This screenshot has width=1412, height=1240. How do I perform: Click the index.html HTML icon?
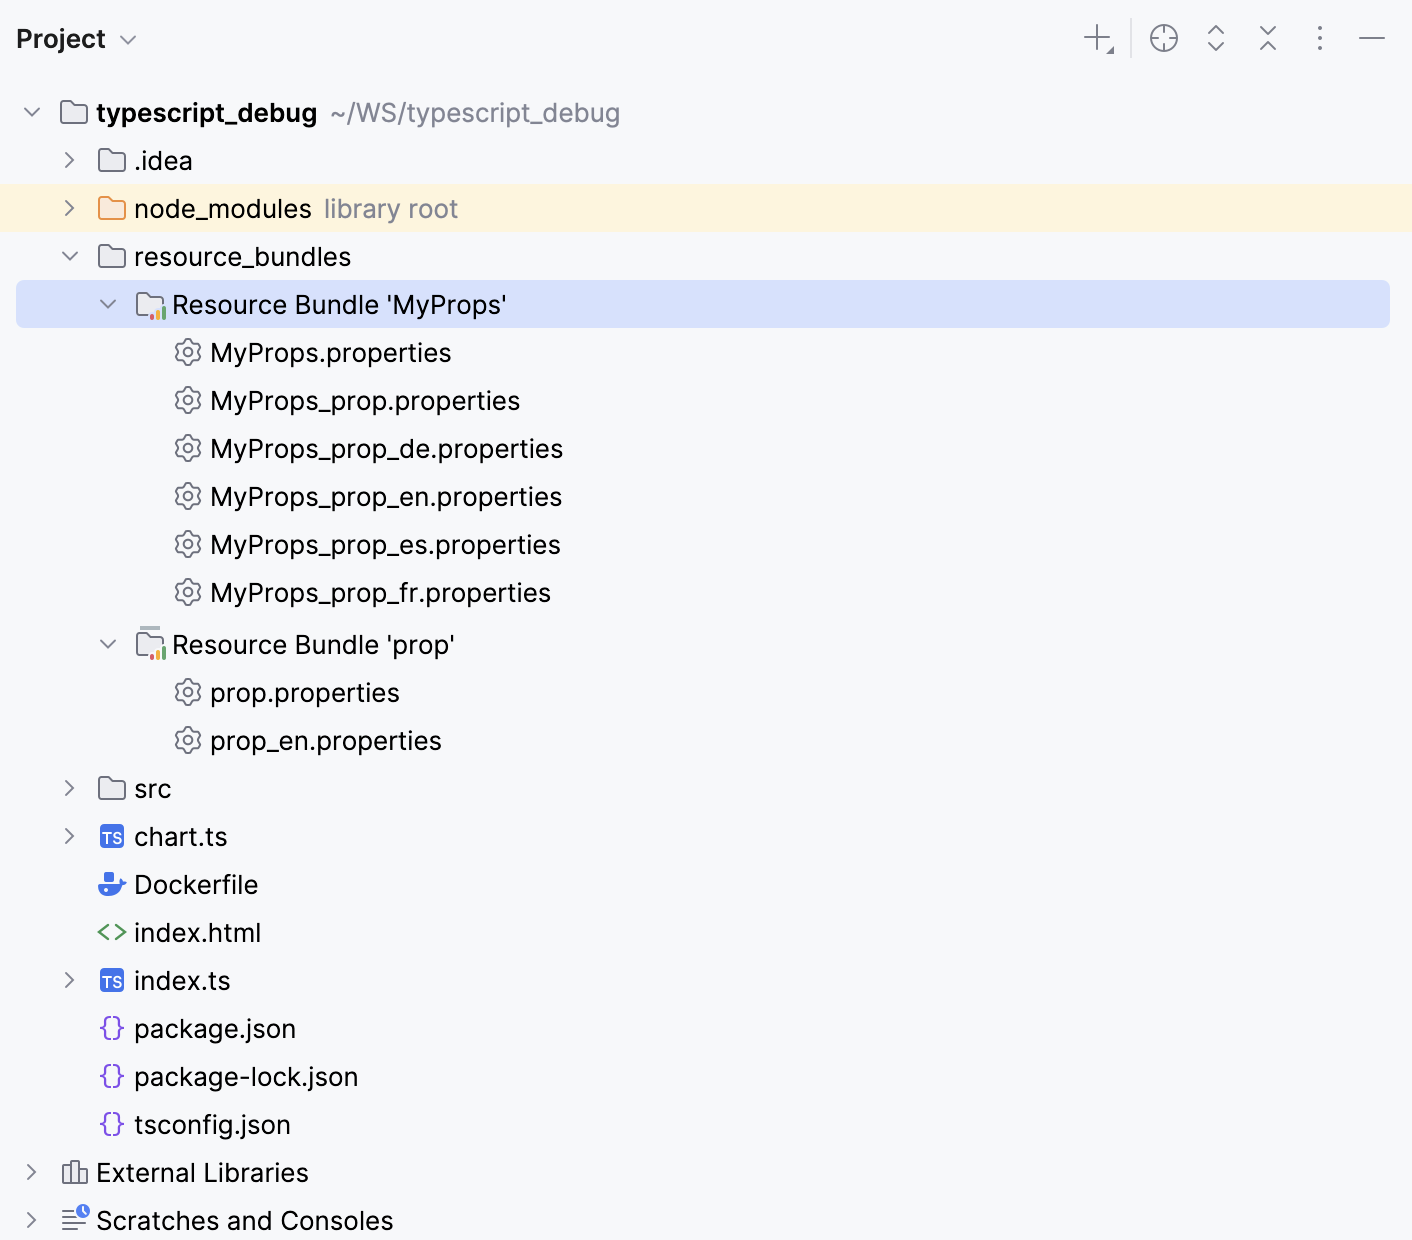(x=112, y=932)
